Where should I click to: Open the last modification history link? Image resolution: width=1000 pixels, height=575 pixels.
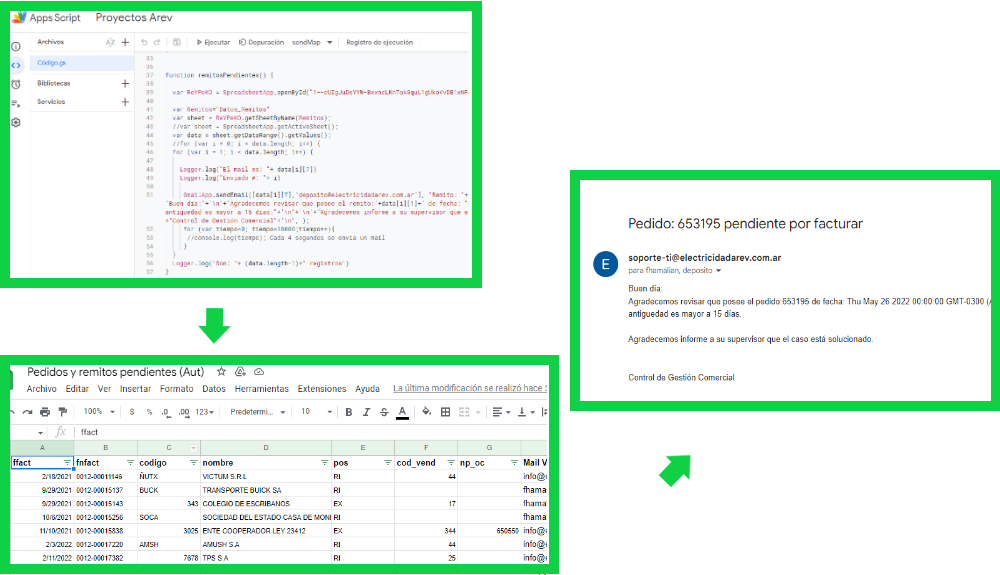coord(470,388)
